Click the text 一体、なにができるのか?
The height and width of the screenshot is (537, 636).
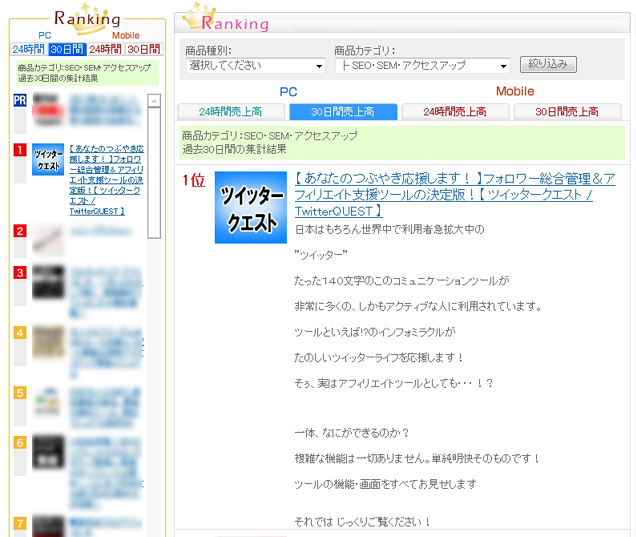(351, 433)
